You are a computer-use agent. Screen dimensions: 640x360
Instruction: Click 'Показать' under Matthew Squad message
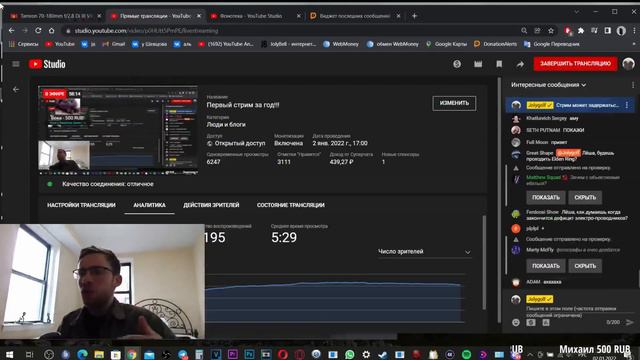tap(546, 198)
